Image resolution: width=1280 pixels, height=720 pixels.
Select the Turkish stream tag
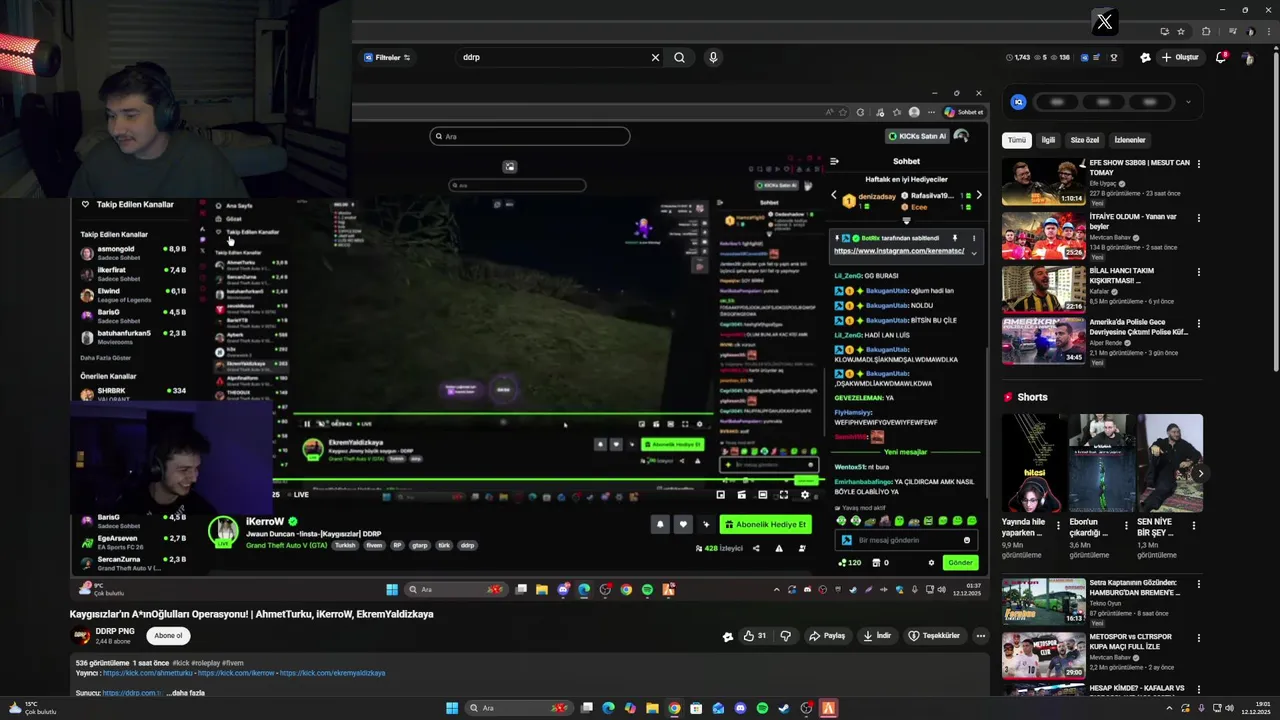[x=345, y=546]
